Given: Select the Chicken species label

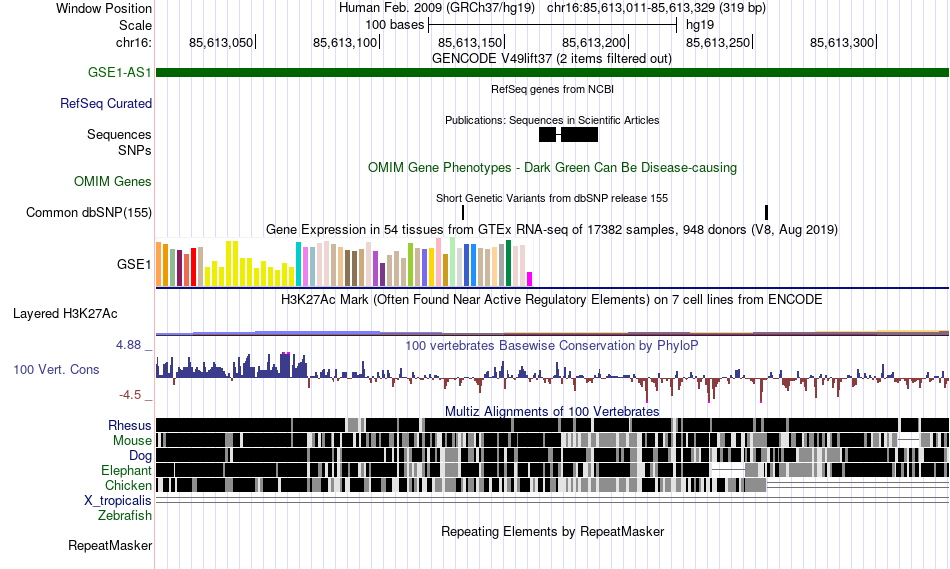Looking at the screenshot, I should click(128, 485).
